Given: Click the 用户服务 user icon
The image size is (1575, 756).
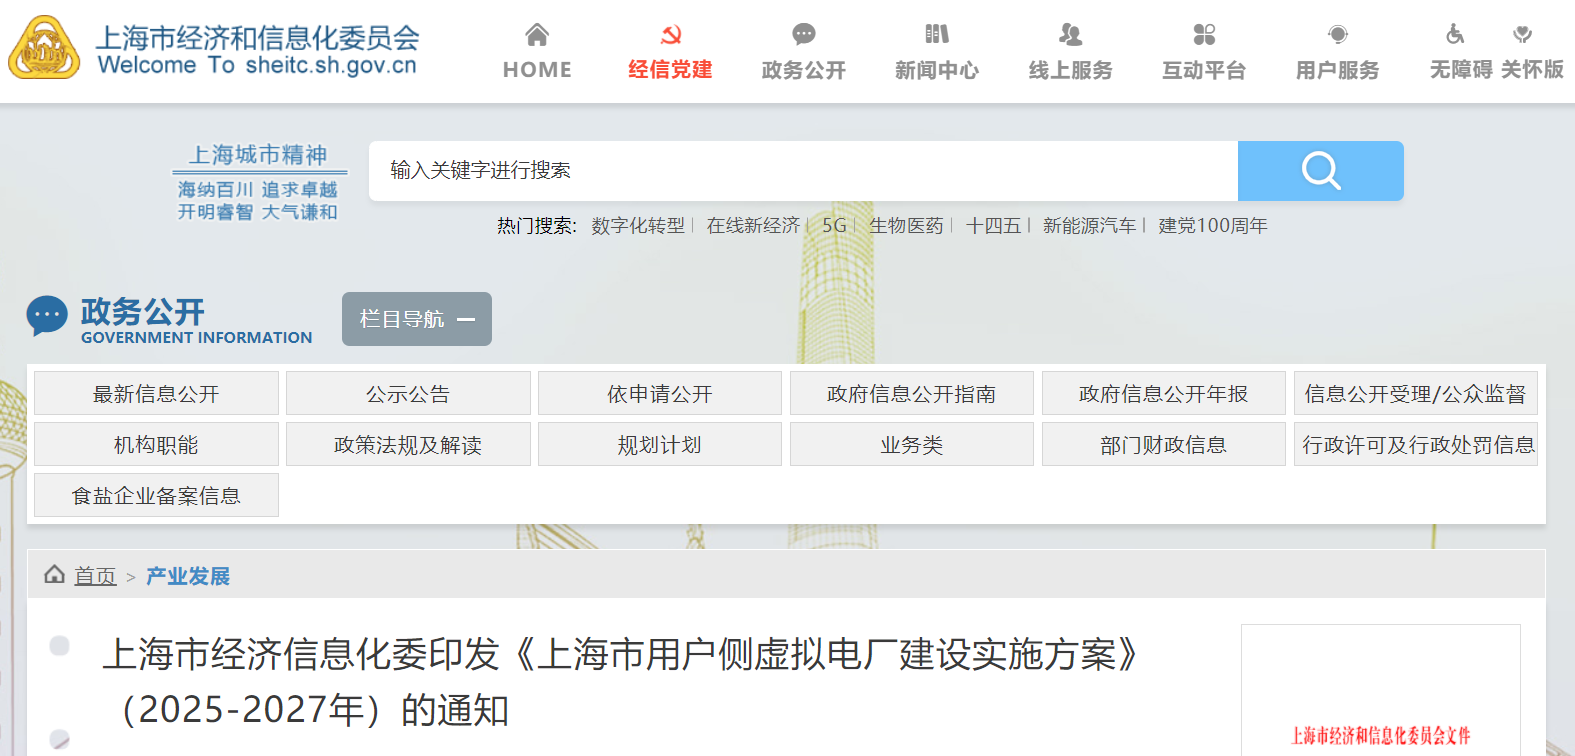Looking at the screenshot, I should (1337, 35).
